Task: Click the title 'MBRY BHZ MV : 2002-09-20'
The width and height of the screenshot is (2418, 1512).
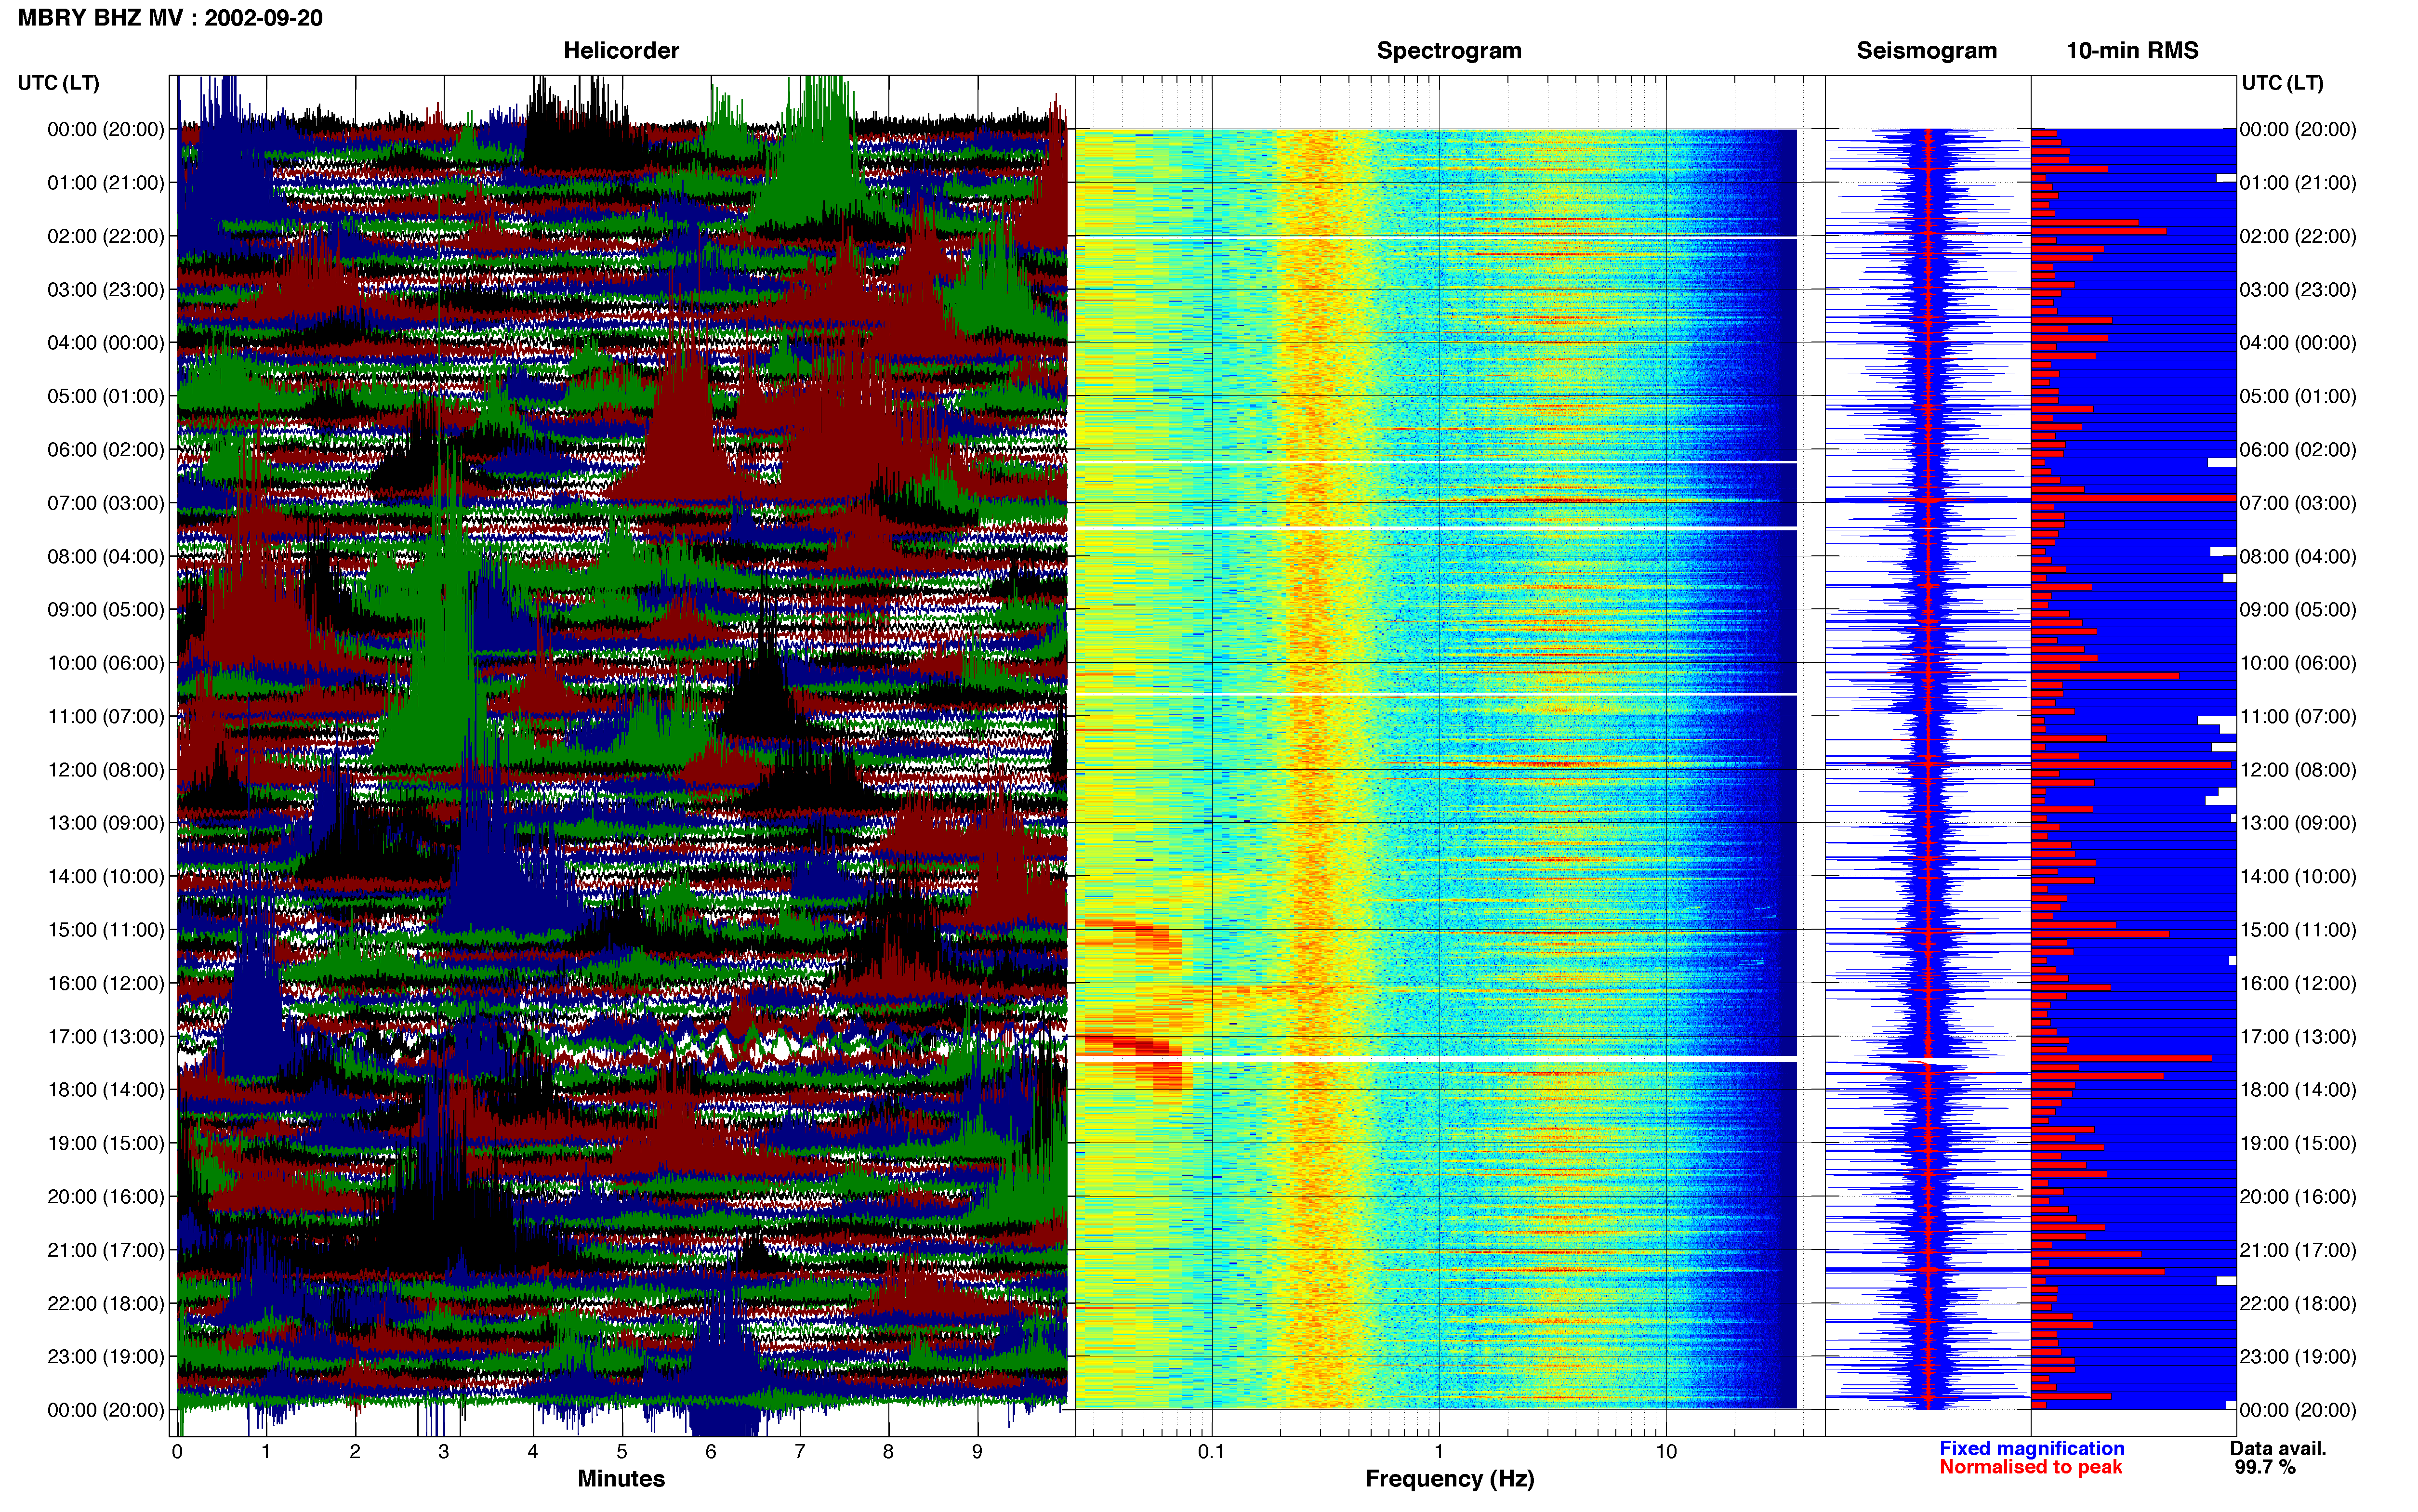Action: tap(170, 18)
